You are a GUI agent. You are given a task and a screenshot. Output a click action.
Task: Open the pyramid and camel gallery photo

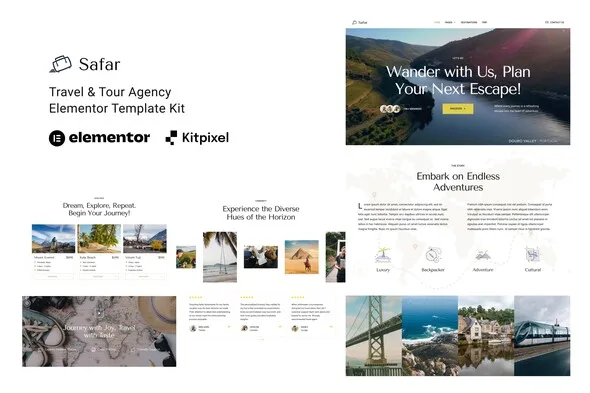(x=302, y=257)
